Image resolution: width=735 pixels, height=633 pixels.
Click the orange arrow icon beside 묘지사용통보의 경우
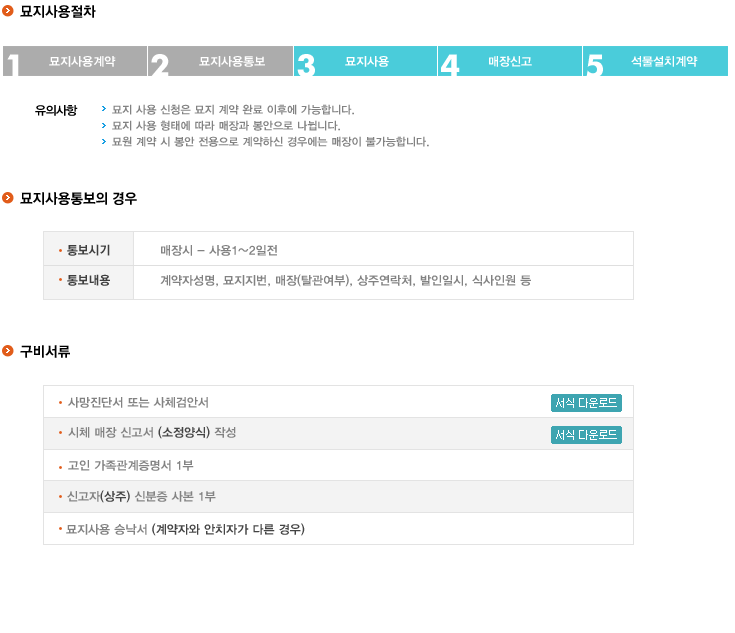(x=8, y=198)
